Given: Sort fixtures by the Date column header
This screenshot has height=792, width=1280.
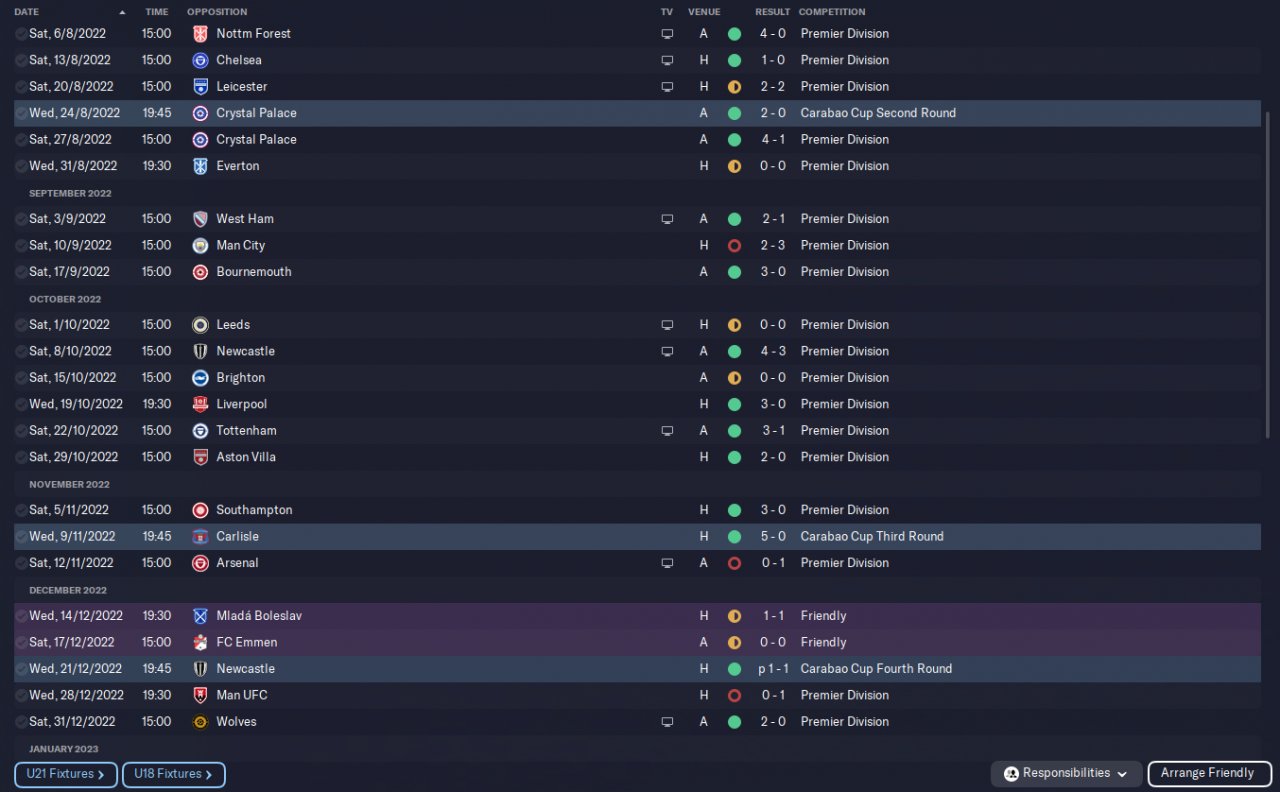Looking at the screenshot, I should pos(27,12).
